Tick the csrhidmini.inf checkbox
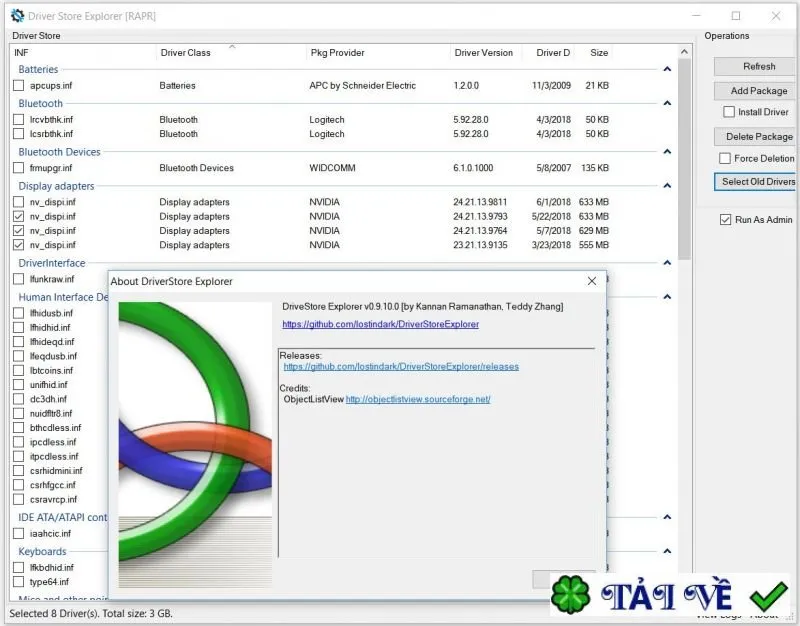The height and width of the screenshot is (626, 800). (x=18, y=470)
